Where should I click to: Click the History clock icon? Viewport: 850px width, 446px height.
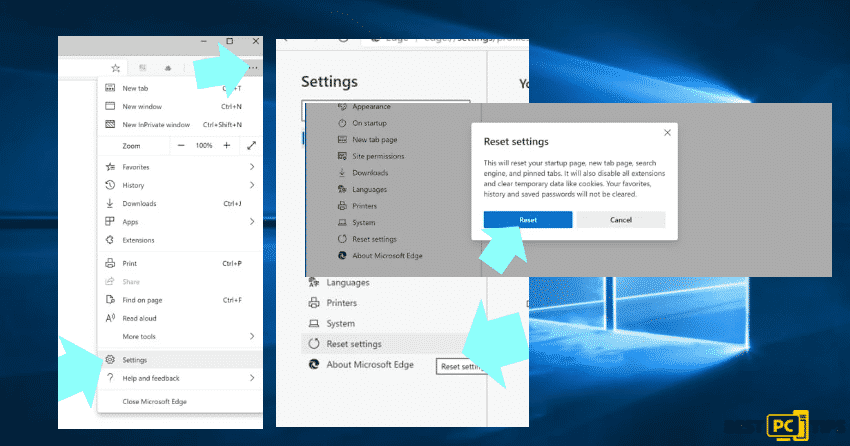click(x=110, y=185)
